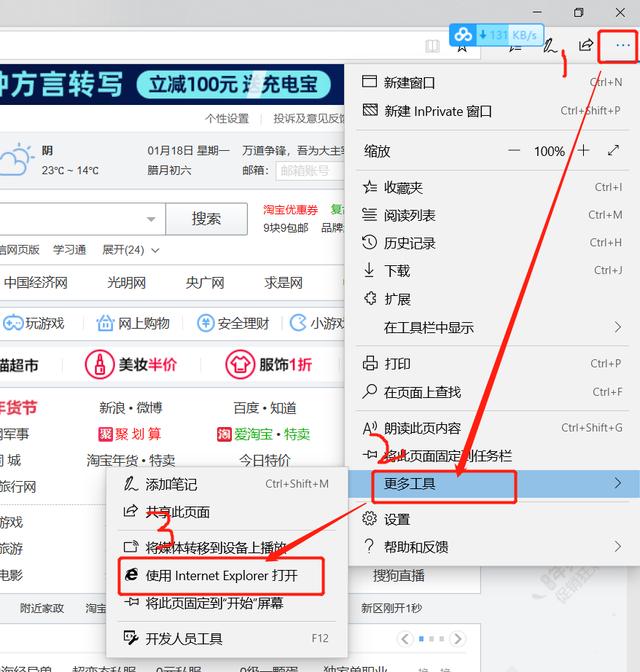Open 今日特价 link
This screenshot has width=640, height=672.
click(x=264, y=461)
